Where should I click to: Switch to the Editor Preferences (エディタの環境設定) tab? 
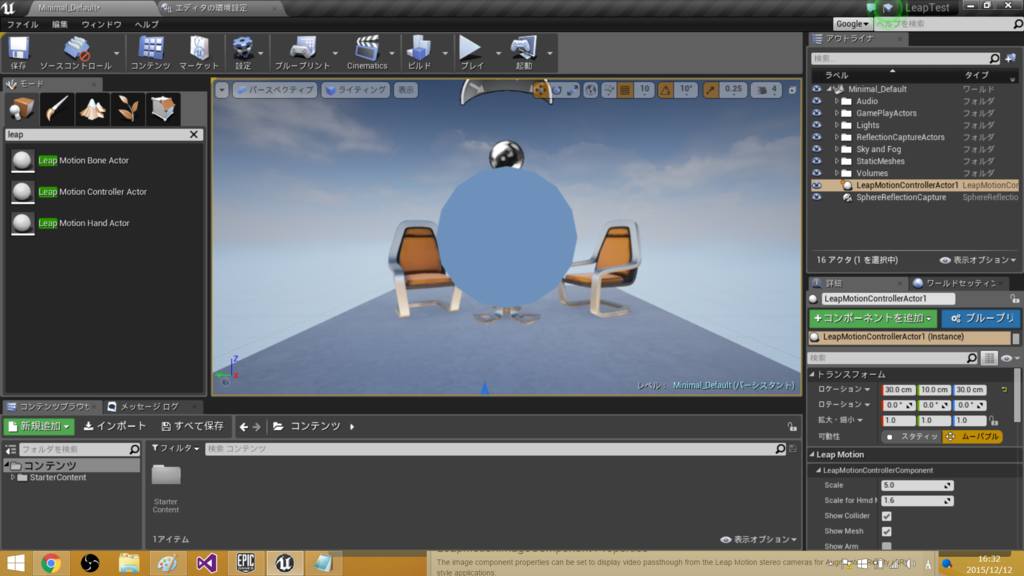214,8
